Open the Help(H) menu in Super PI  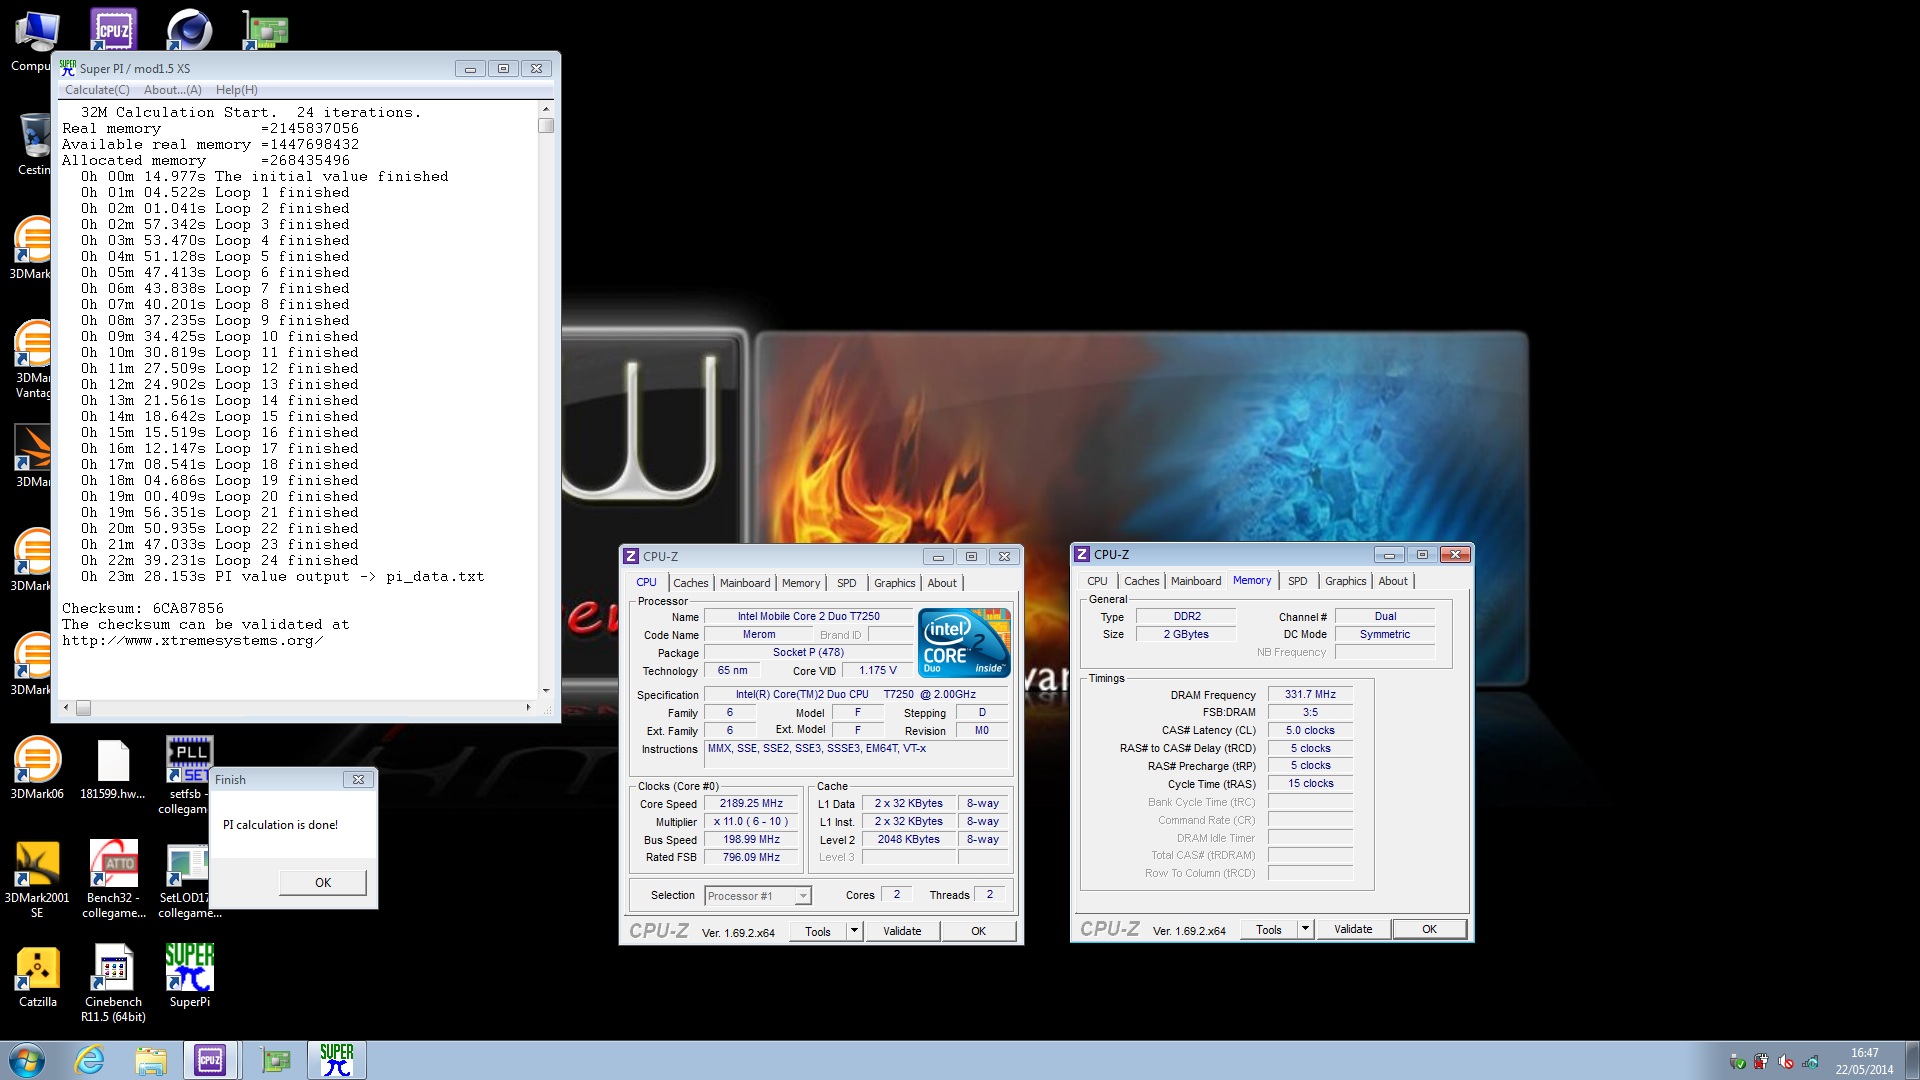click(237, 90)
